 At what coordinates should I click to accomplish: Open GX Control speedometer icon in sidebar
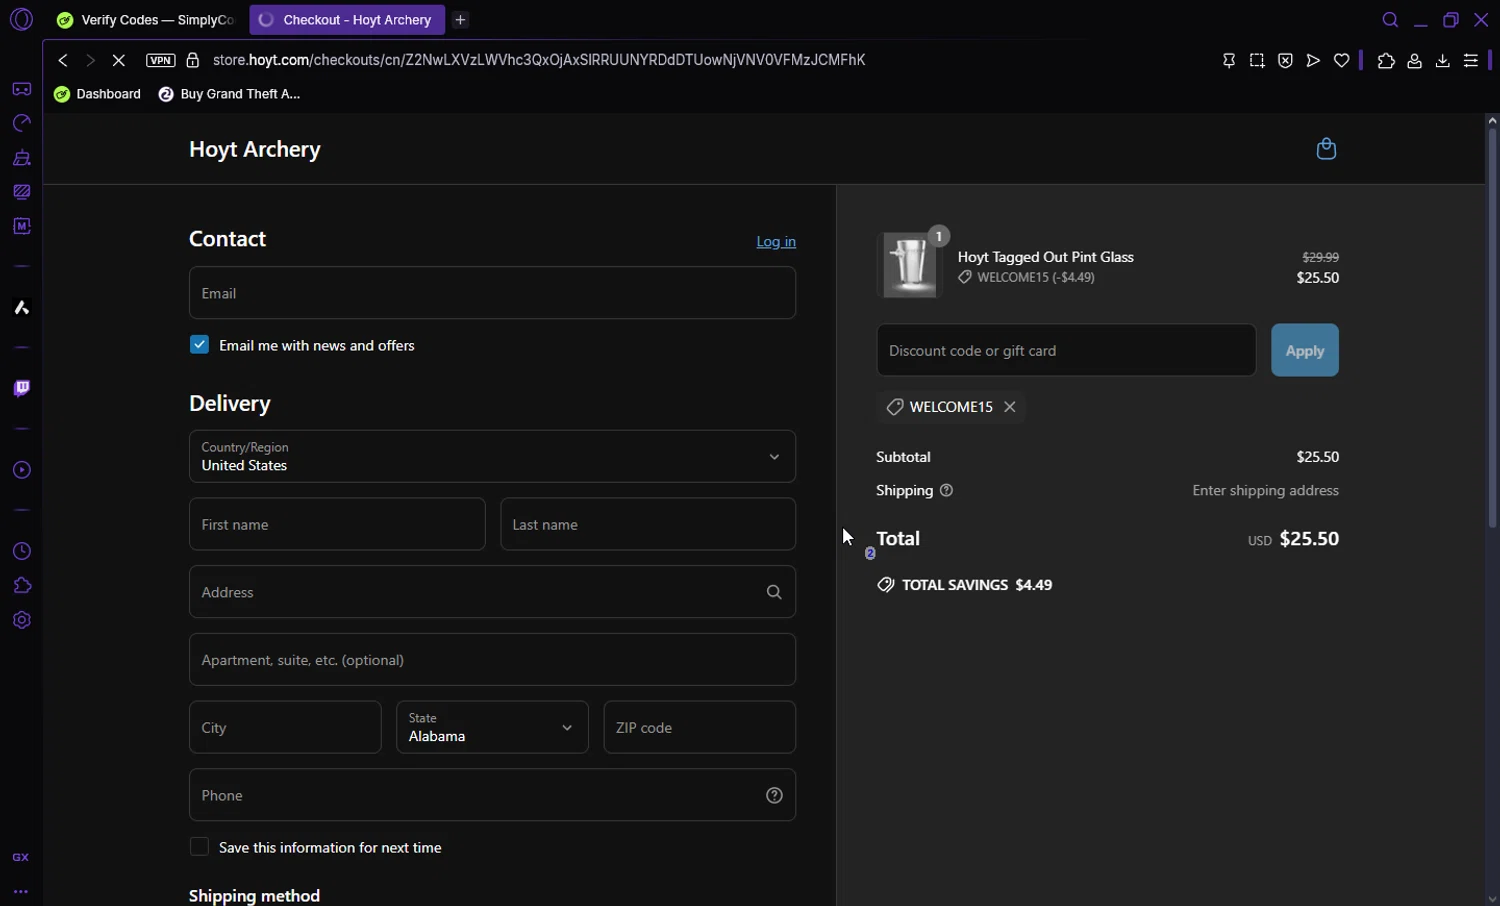(21, 123)
